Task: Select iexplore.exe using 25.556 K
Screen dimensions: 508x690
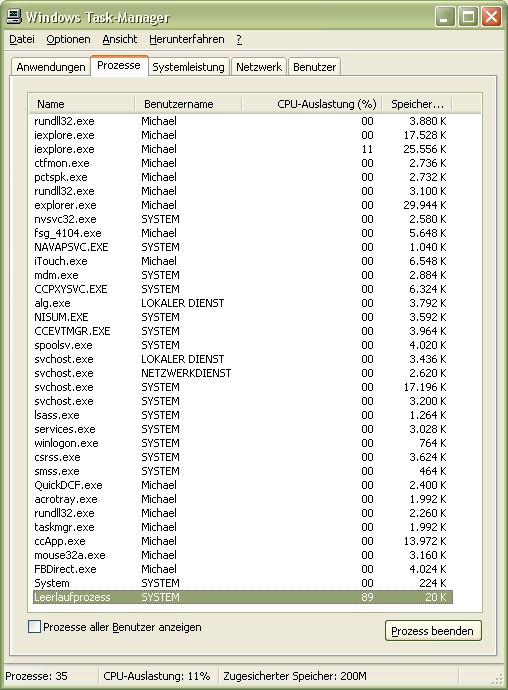Action: click(x=243, y=149)
